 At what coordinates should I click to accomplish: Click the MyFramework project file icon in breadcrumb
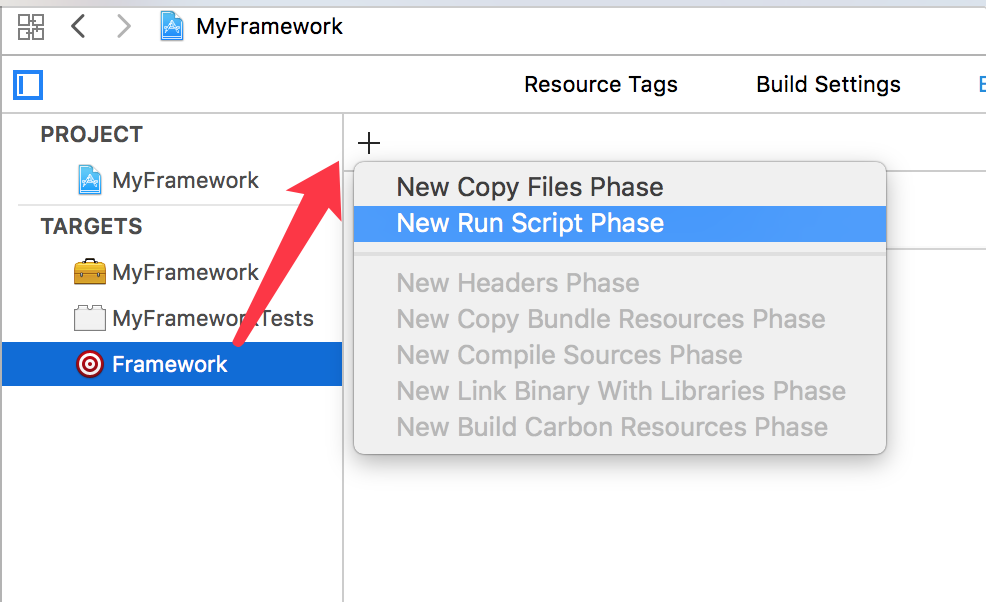174,26
